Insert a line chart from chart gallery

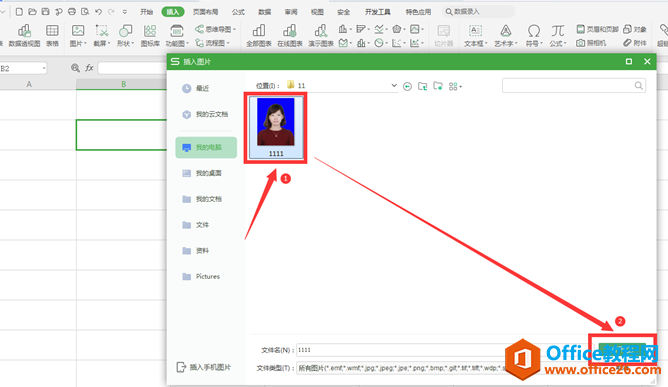point(379,29)
